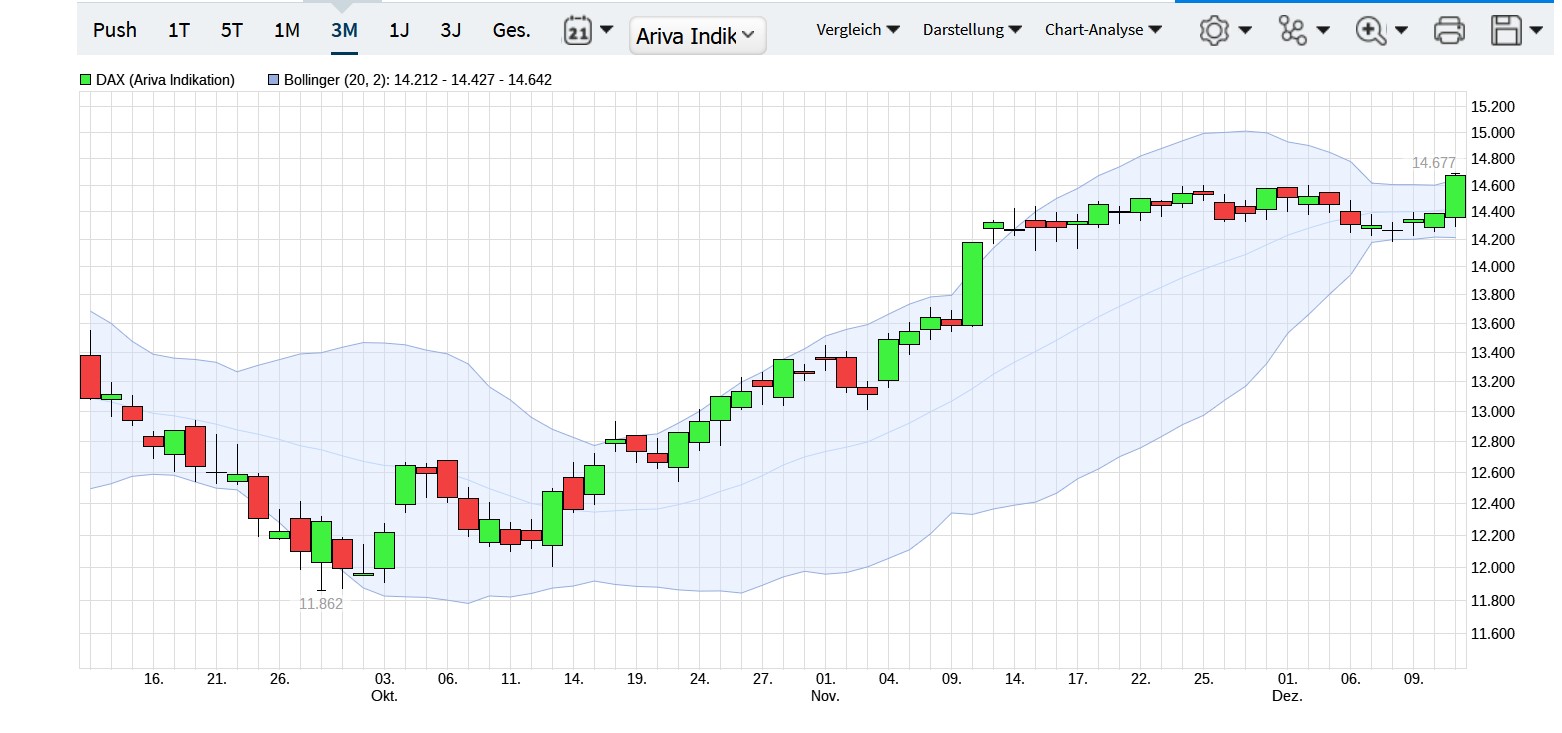This screenshot has height=733, width=1562.
Task: Click the 15.200 y-axis label
Action: click(1493, 107)
